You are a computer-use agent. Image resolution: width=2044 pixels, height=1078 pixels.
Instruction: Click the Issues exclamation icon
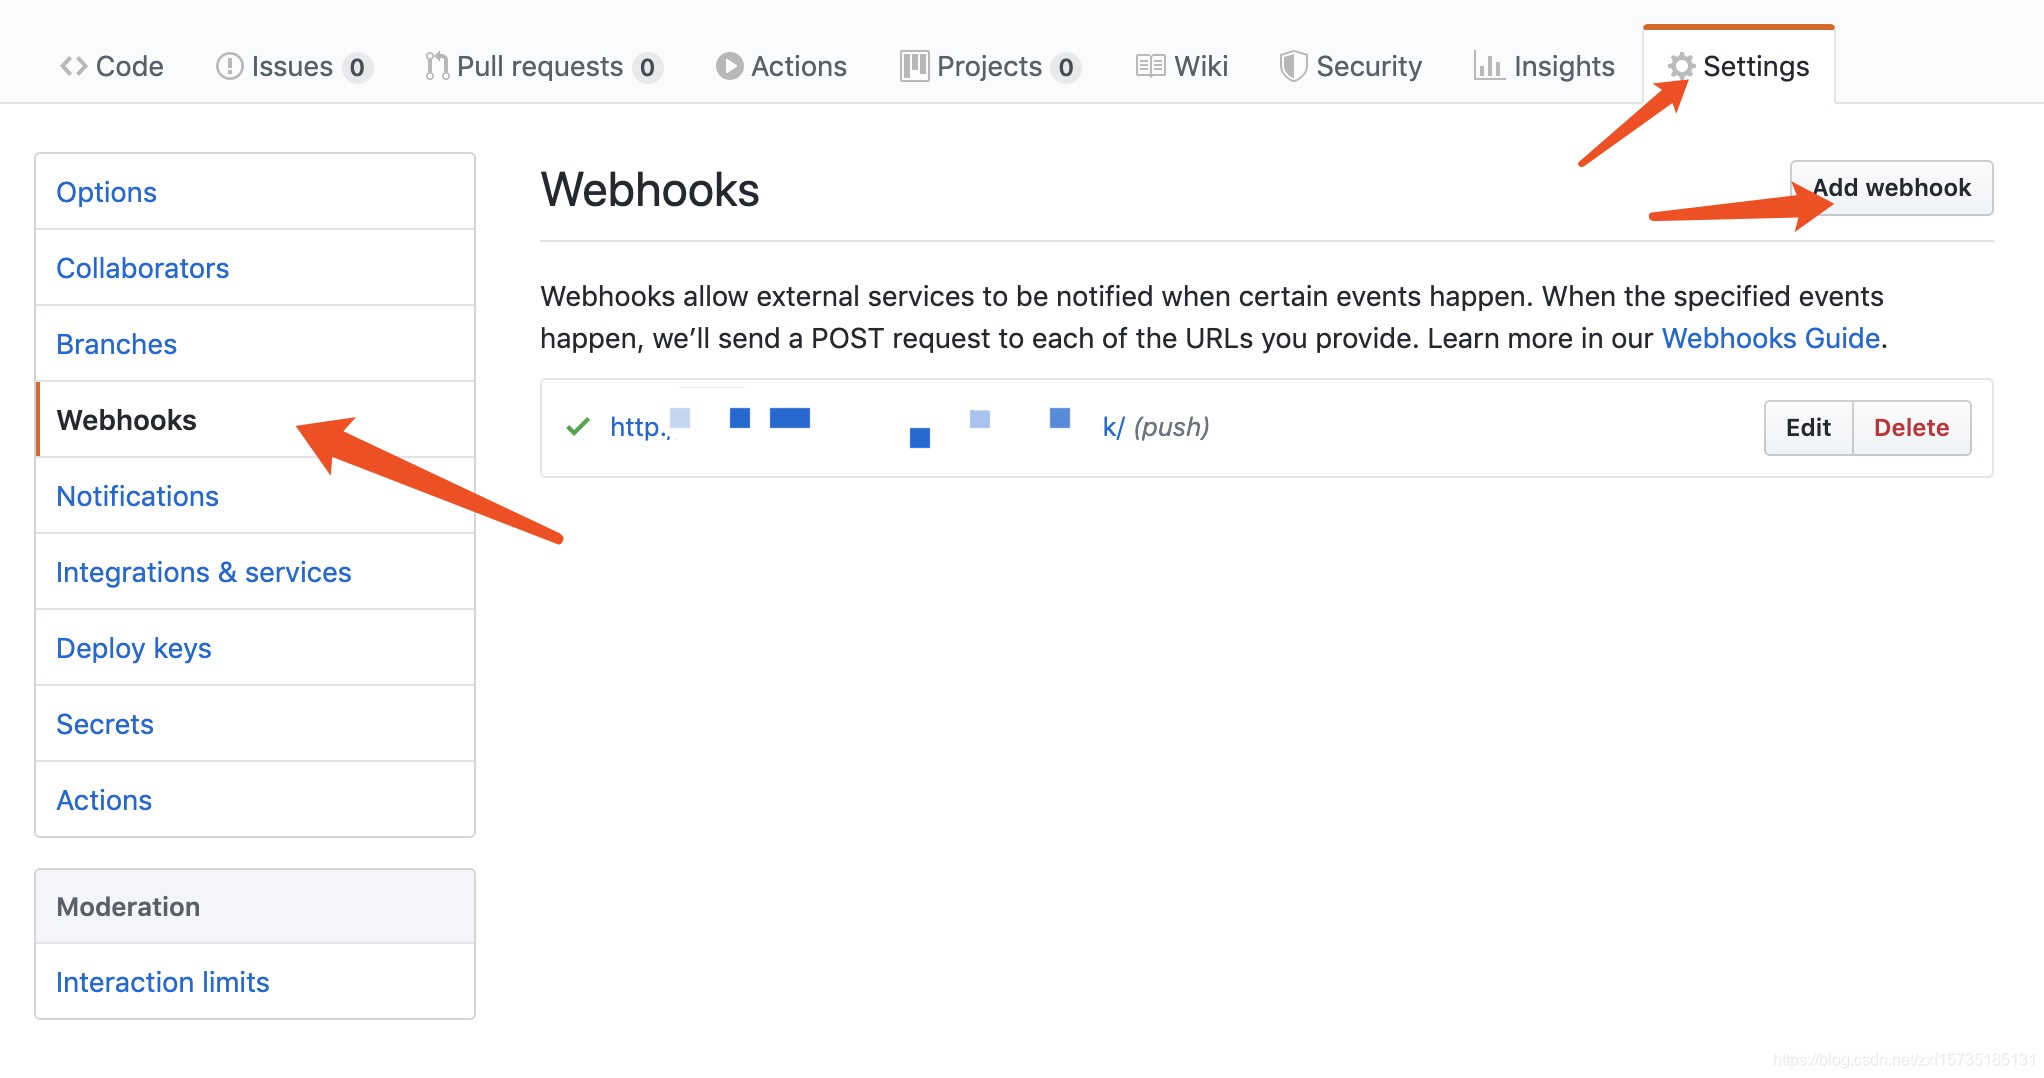tap(228, 66)
